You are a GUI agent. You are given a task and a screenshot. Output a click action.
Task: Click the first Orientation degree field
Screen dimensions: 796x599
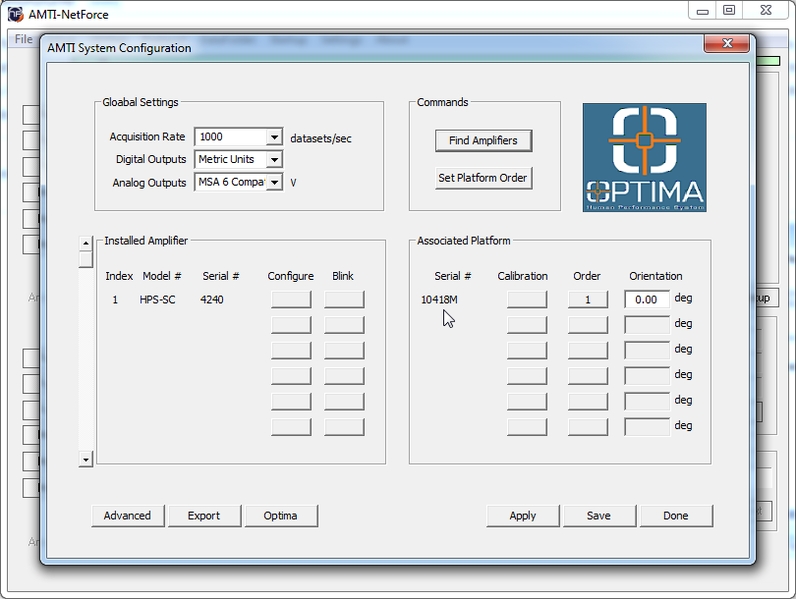pos(646,299)
